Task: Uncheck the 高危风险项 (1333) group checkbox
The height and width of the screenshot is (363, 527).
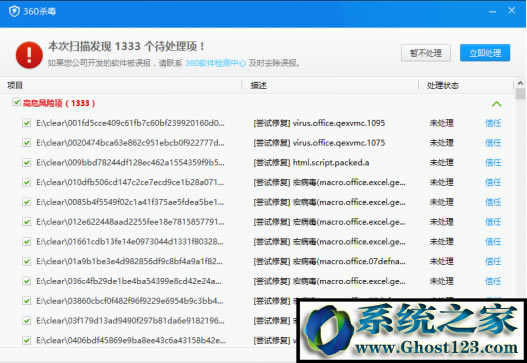Action: tap(16, 102)
